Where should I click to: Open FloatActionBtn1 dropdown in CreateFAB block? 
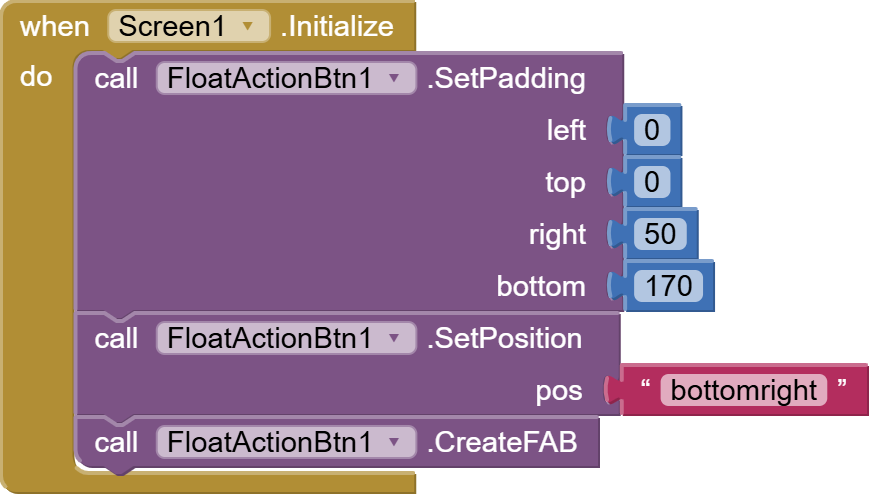point(393,442)
